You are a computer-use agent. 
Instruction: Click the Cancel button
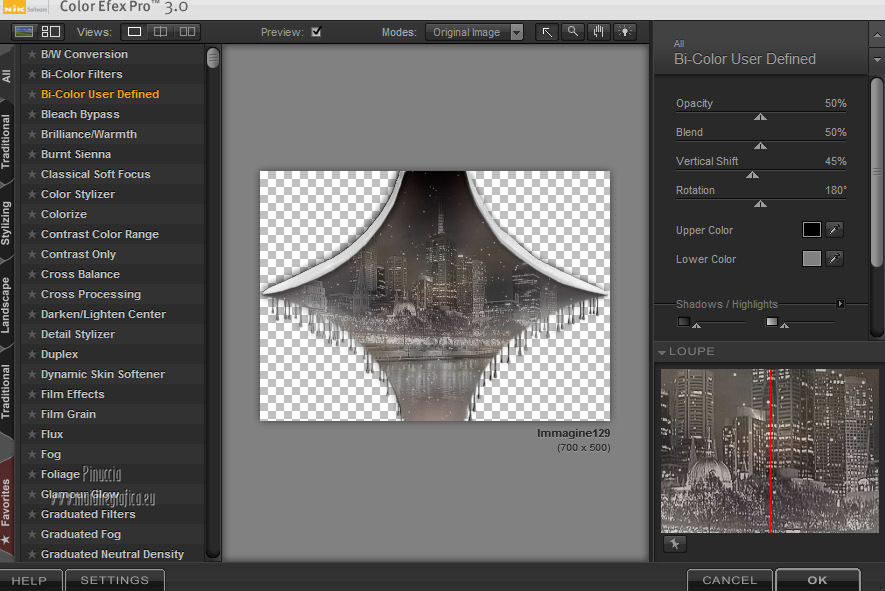point(729,580)
